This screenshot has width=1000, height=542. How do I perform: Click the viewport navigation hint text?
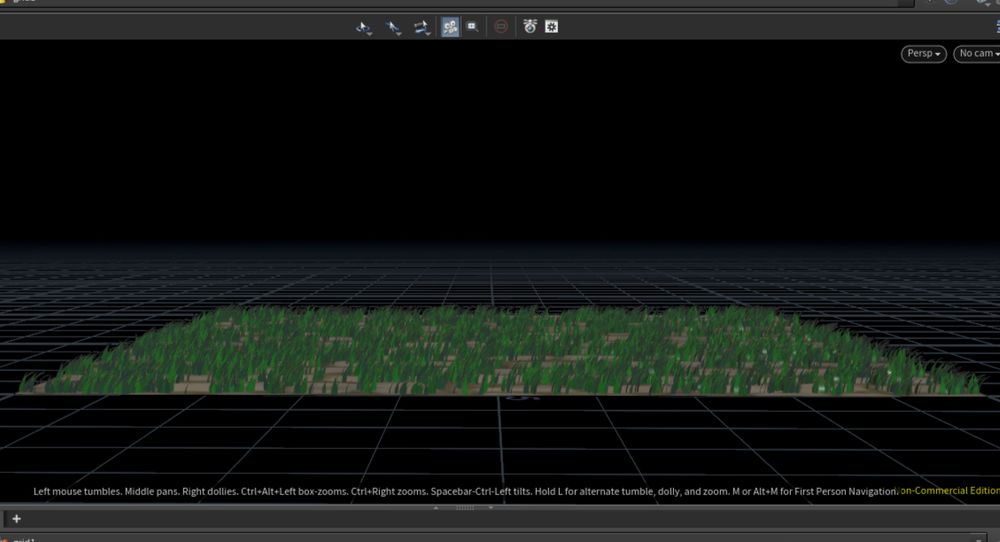(465, 491)
